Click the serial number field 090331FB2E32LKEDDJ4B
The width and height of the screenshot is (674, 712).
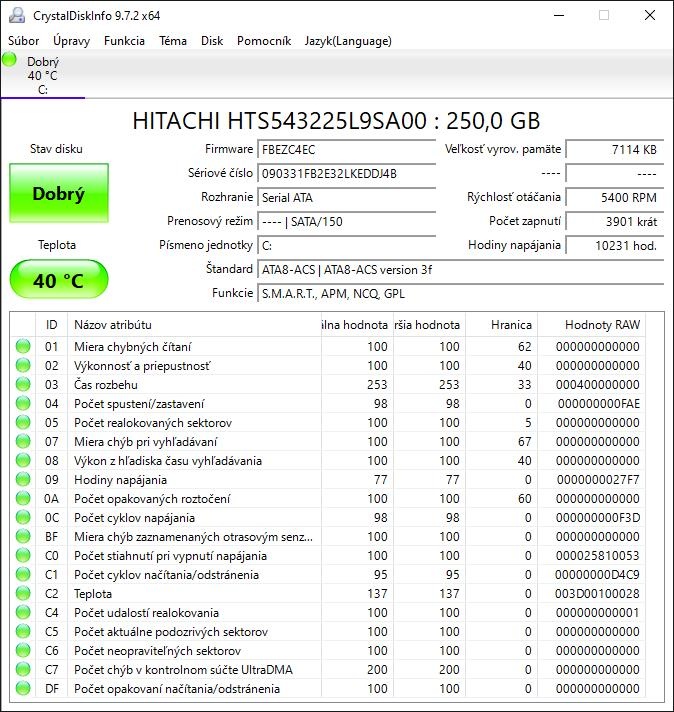347,173
